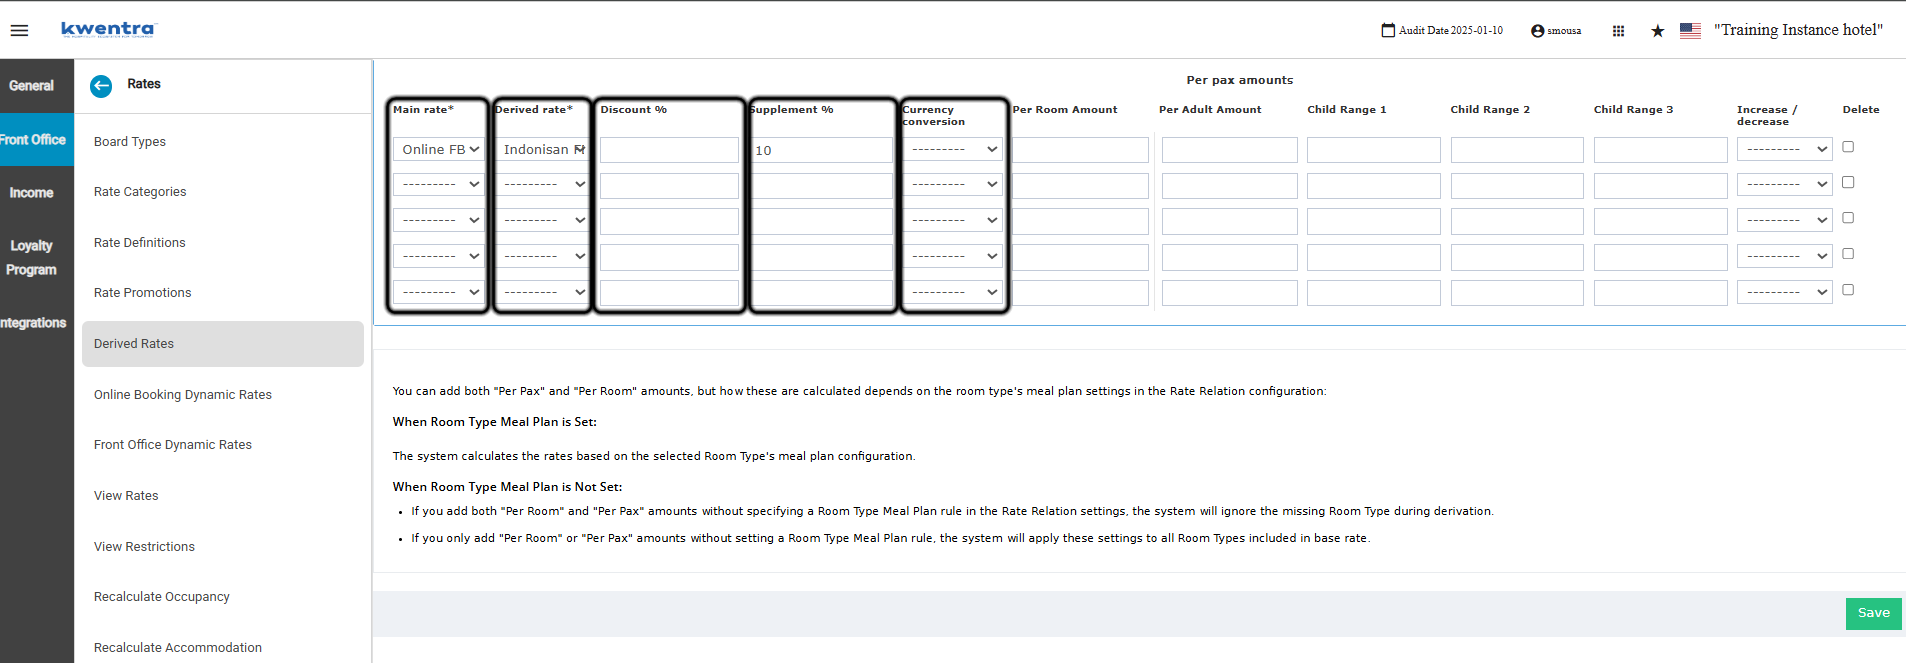This screenshot has height=663, width=1906.
Task: Click the Audit Date 2025-01-10 text
Action: [x=1451, y=31]
